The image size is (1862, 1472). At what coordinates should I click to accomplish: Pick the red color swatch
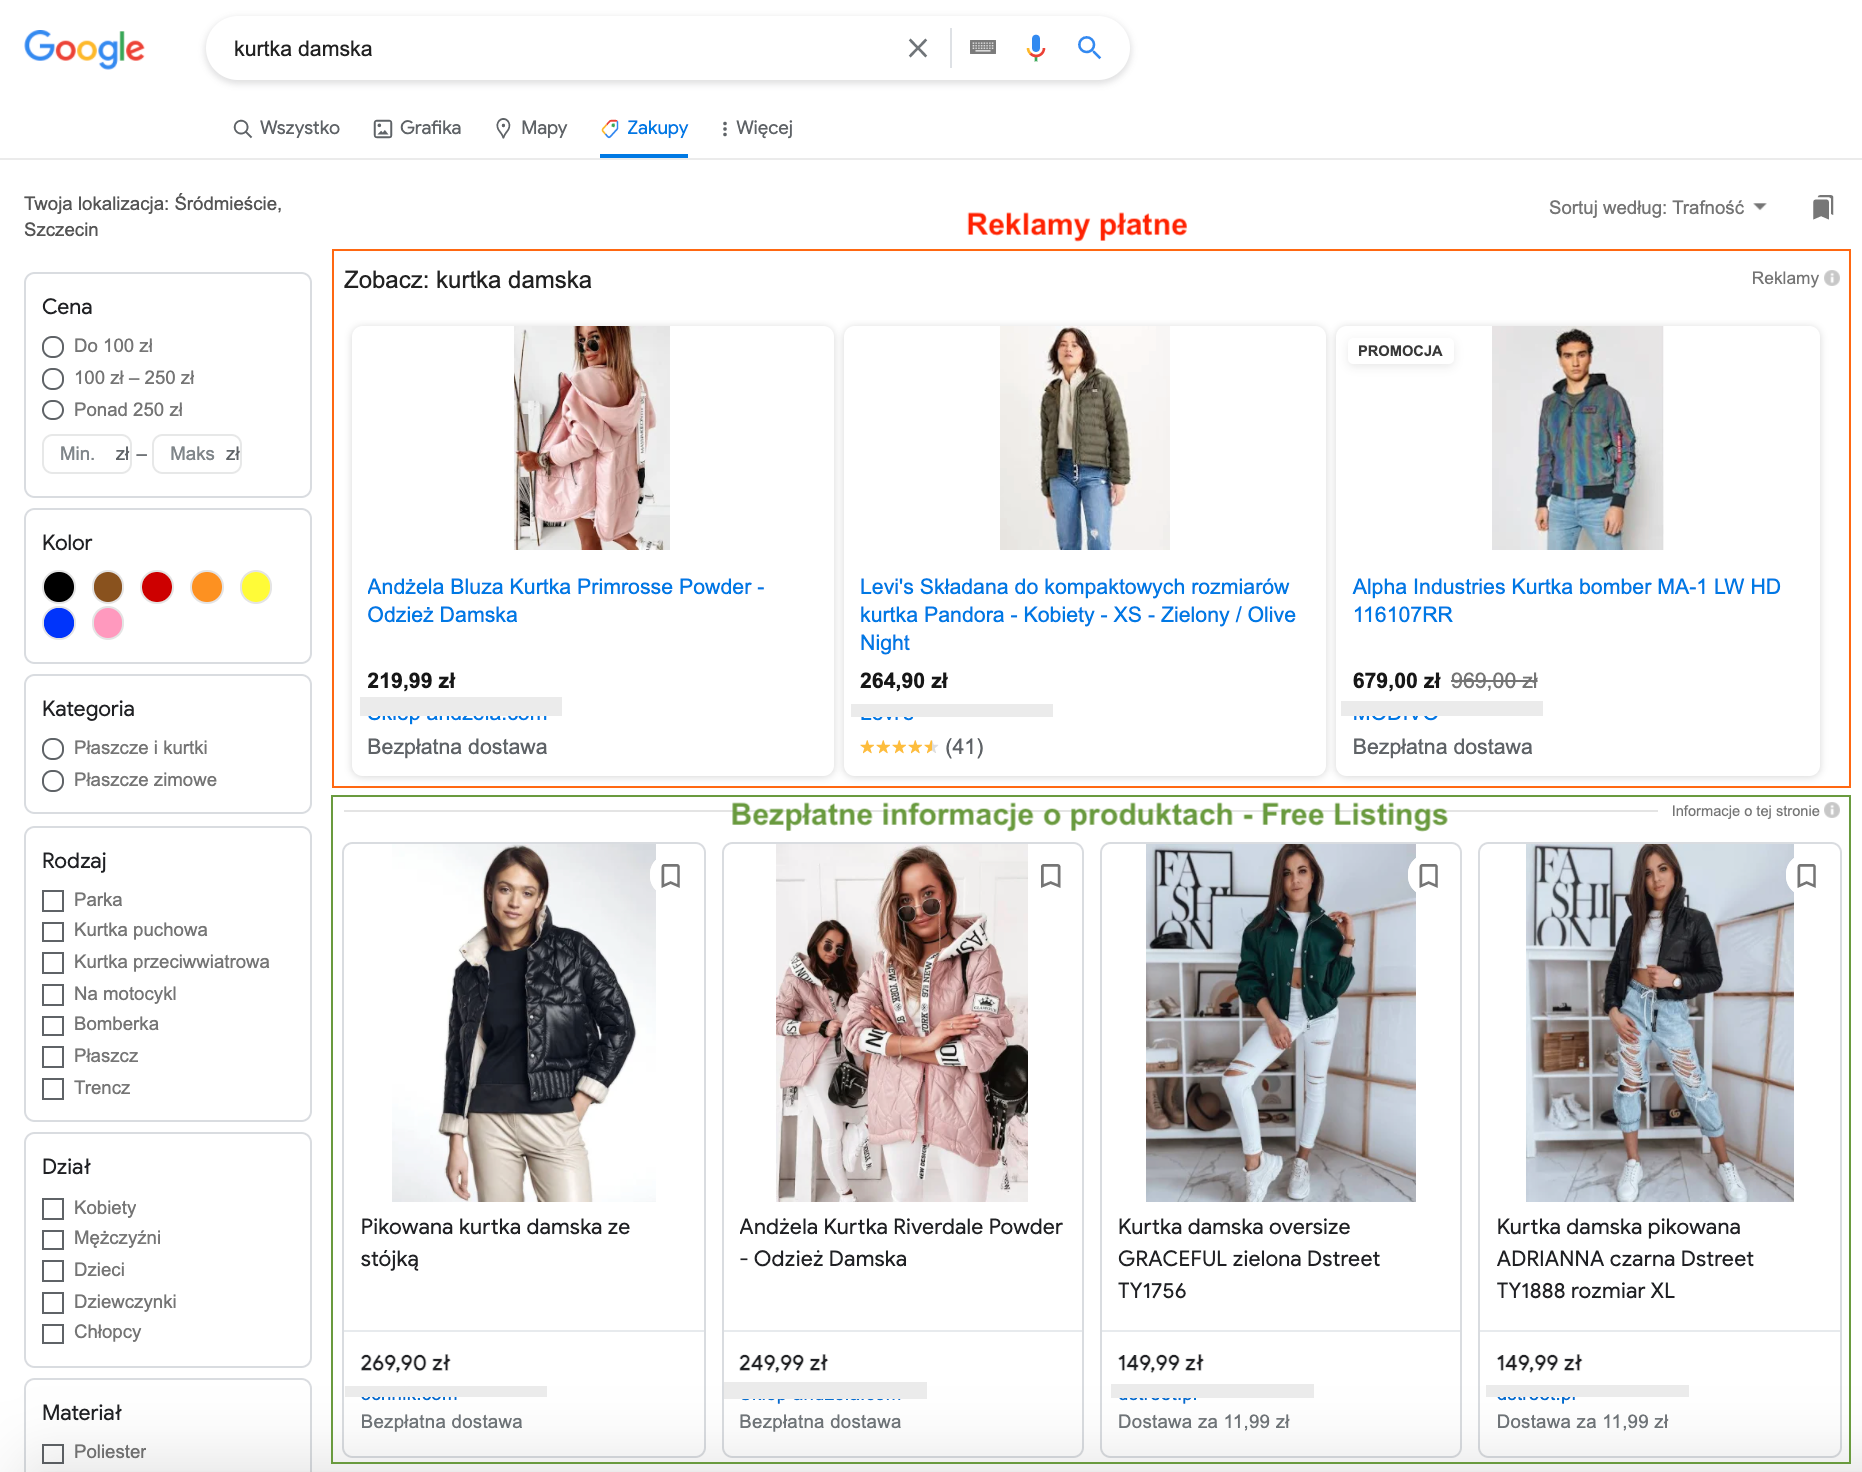(x=157, y=587)
